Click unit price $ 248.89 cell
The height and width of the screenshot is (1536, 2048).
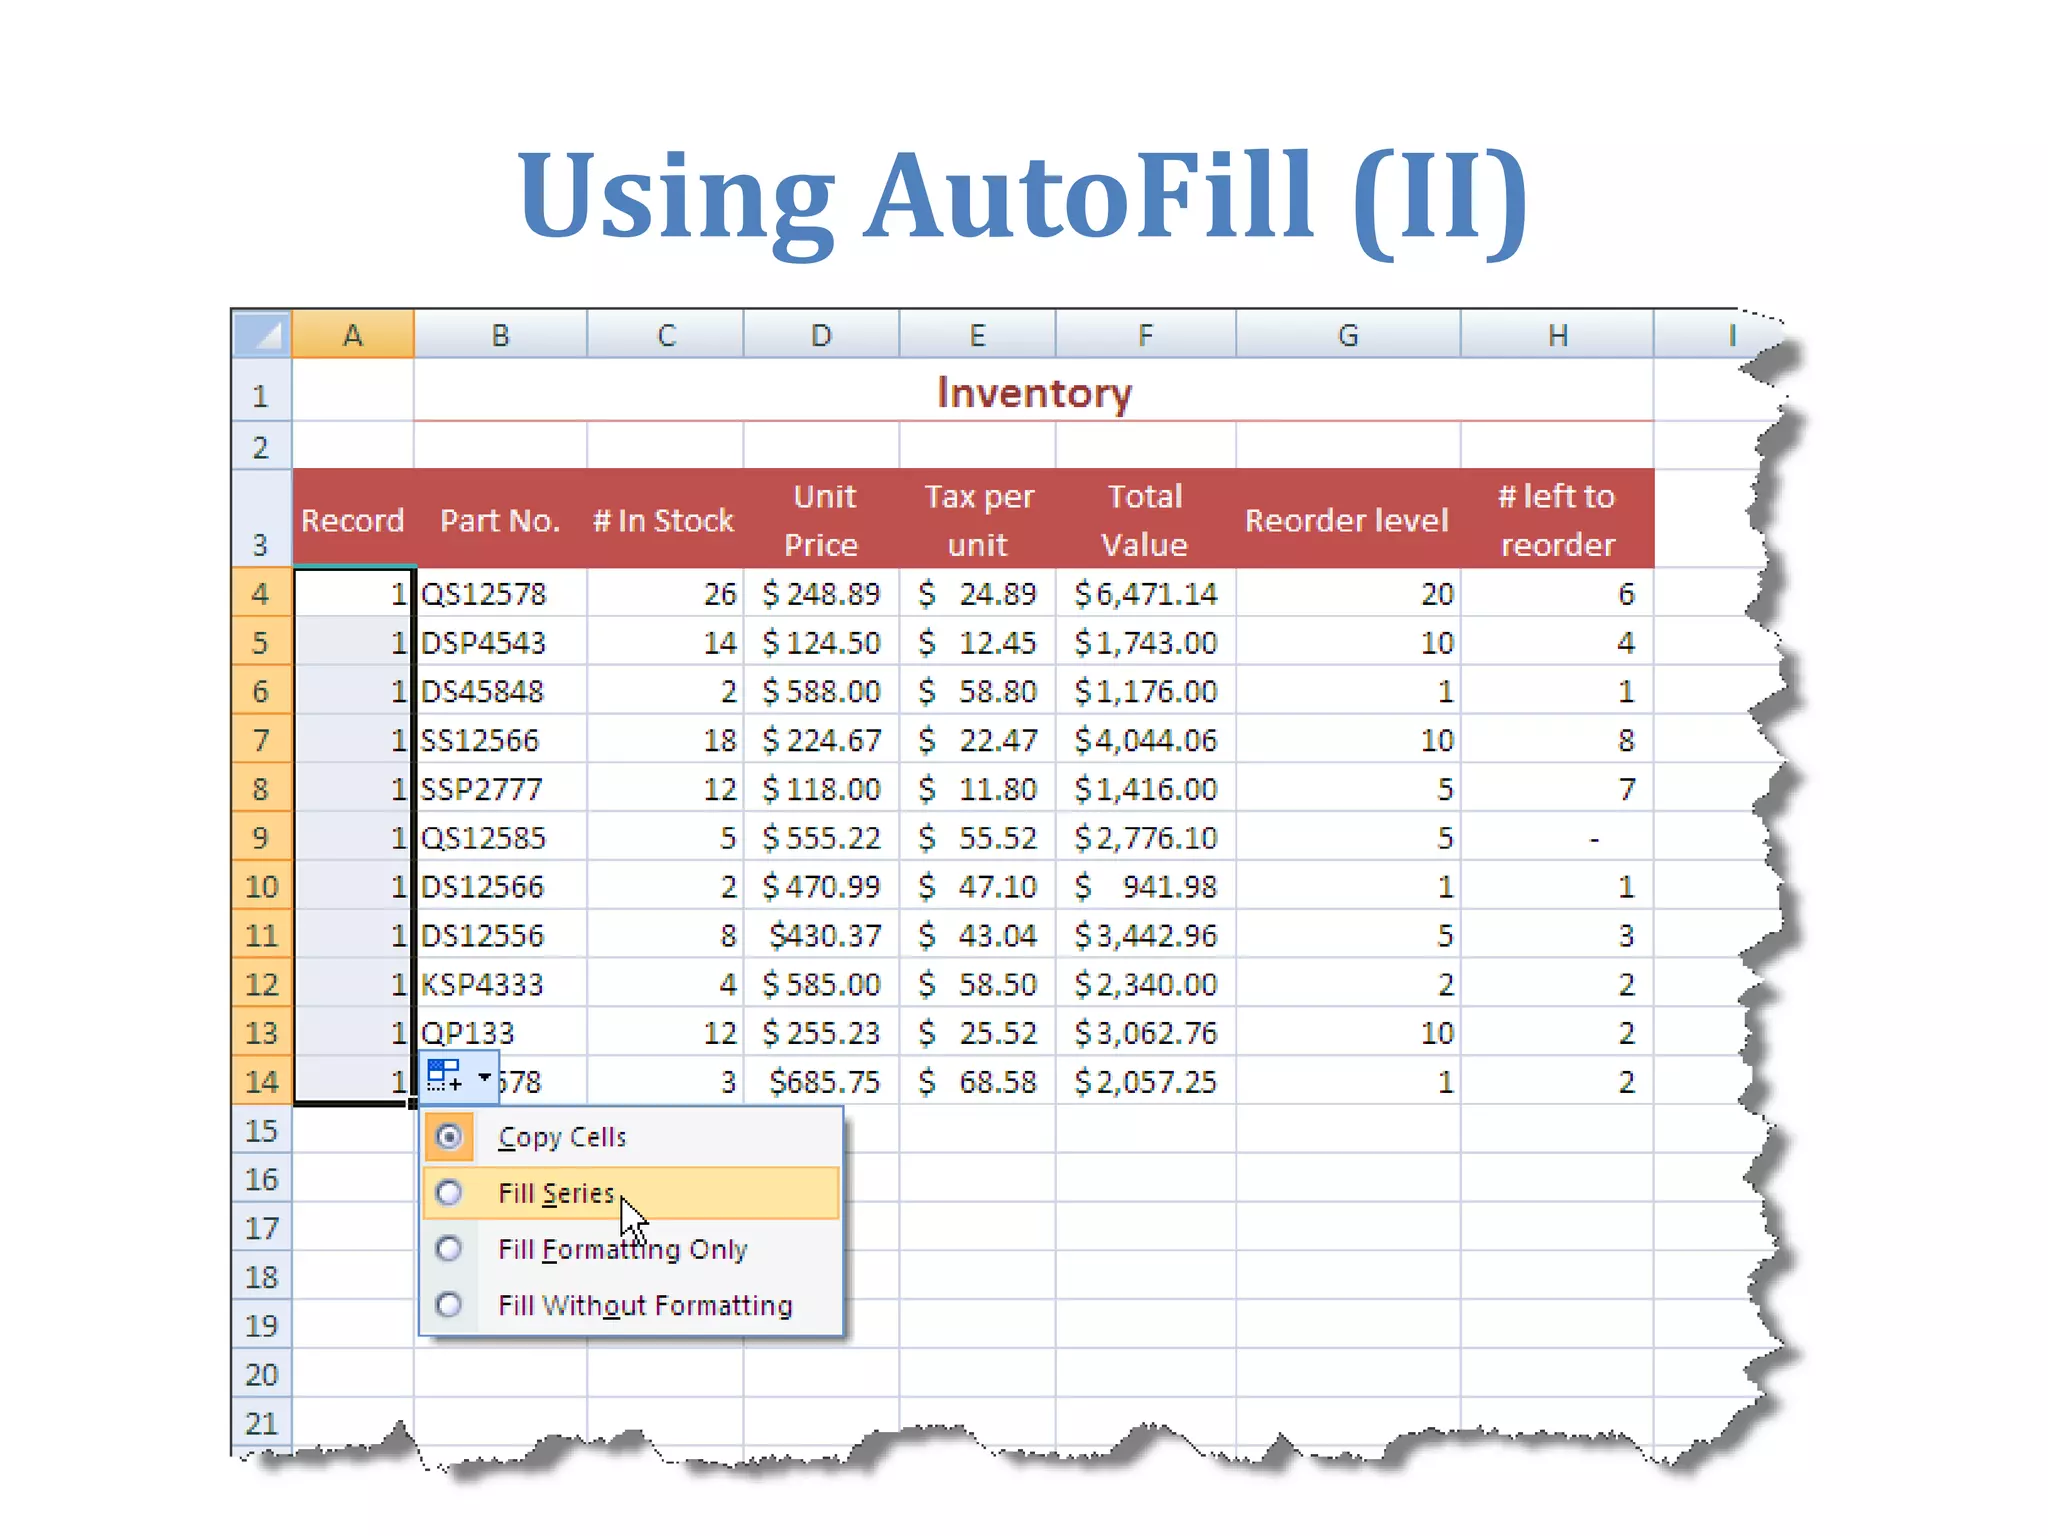pos(821,593)
